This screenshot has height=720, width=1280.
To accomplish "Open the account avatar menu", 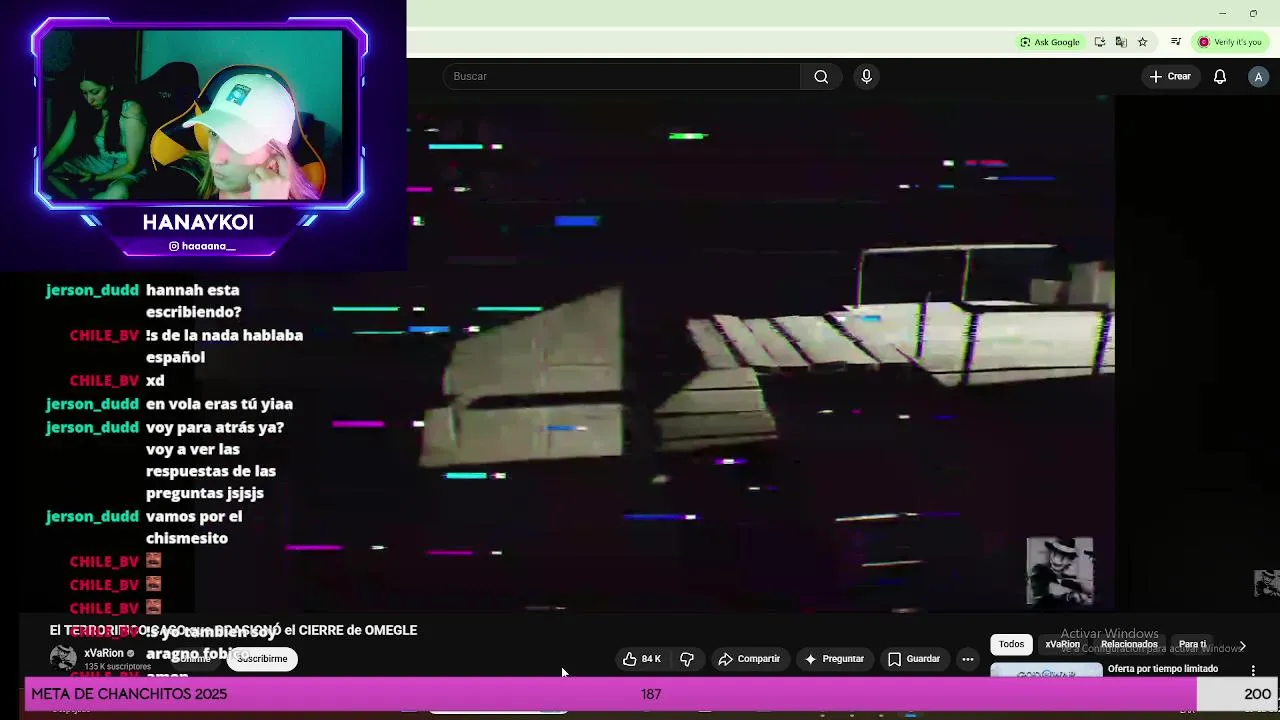I will pyautogui.click(x=1258, y=77).
